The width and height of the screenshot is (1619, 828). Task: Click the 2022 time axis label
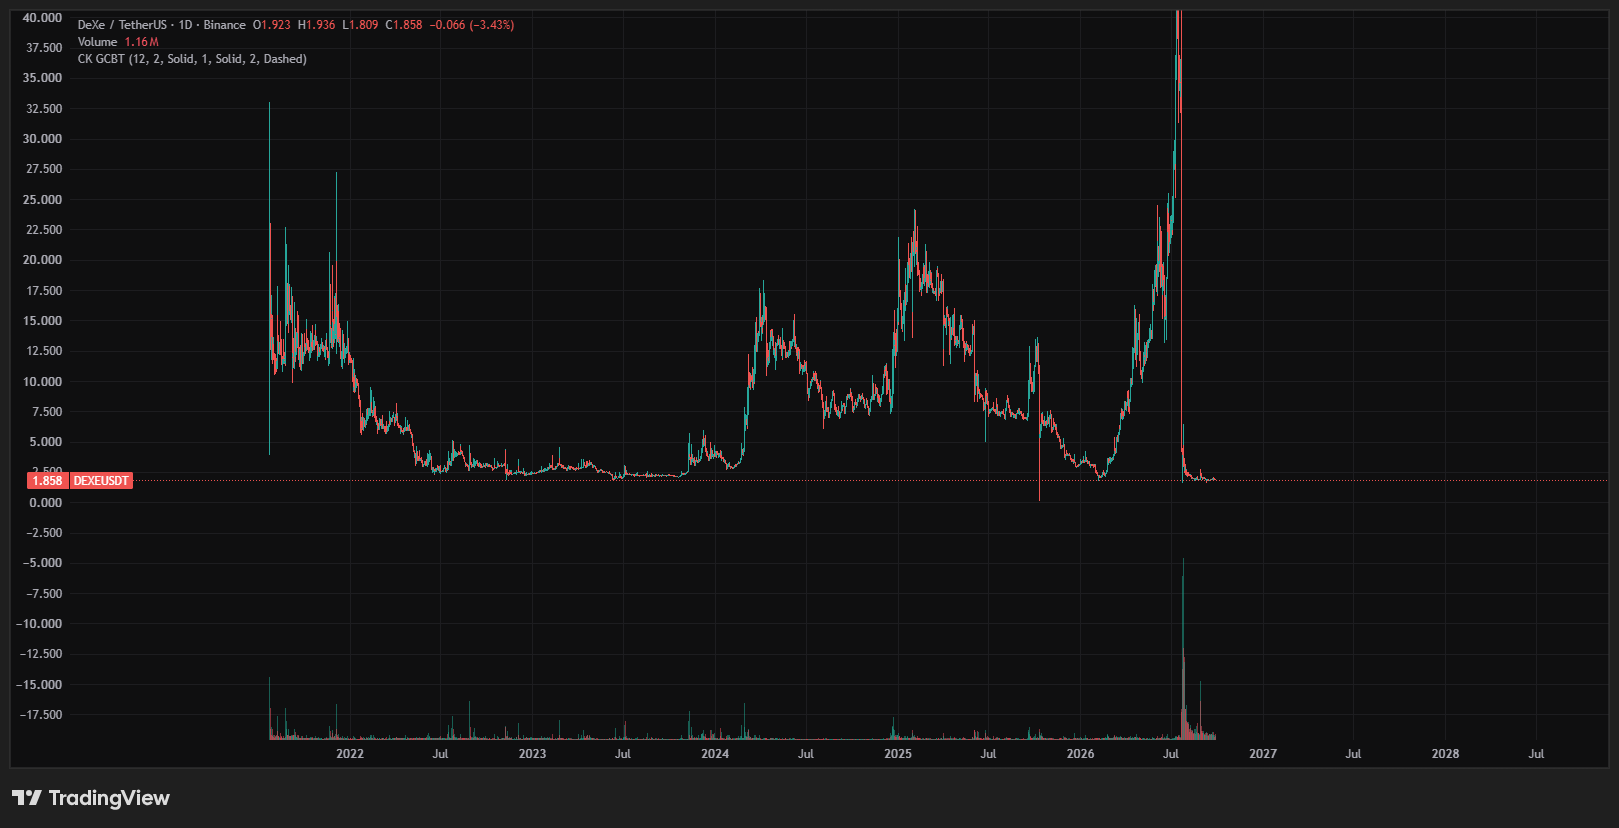[350, 754]
